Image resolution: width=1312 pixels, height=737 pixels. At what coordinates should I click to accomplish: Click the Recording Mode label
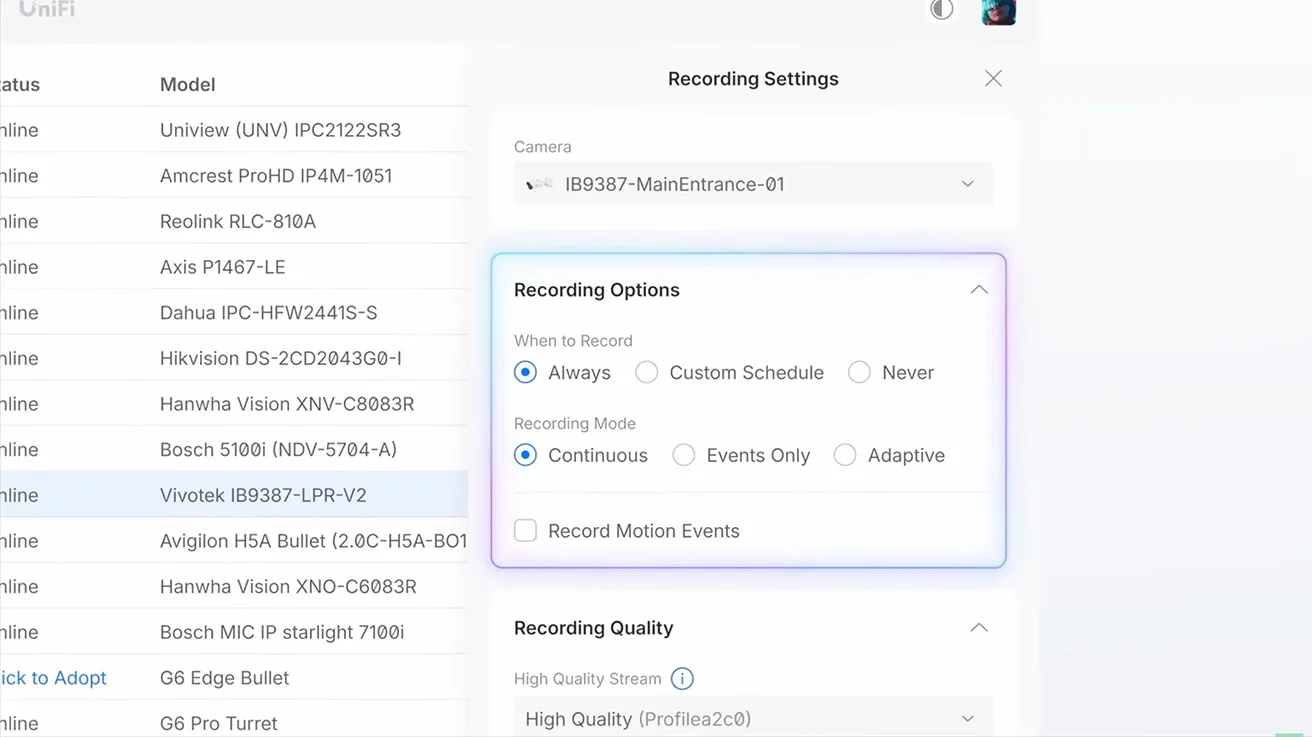click(x=575, y=424)
